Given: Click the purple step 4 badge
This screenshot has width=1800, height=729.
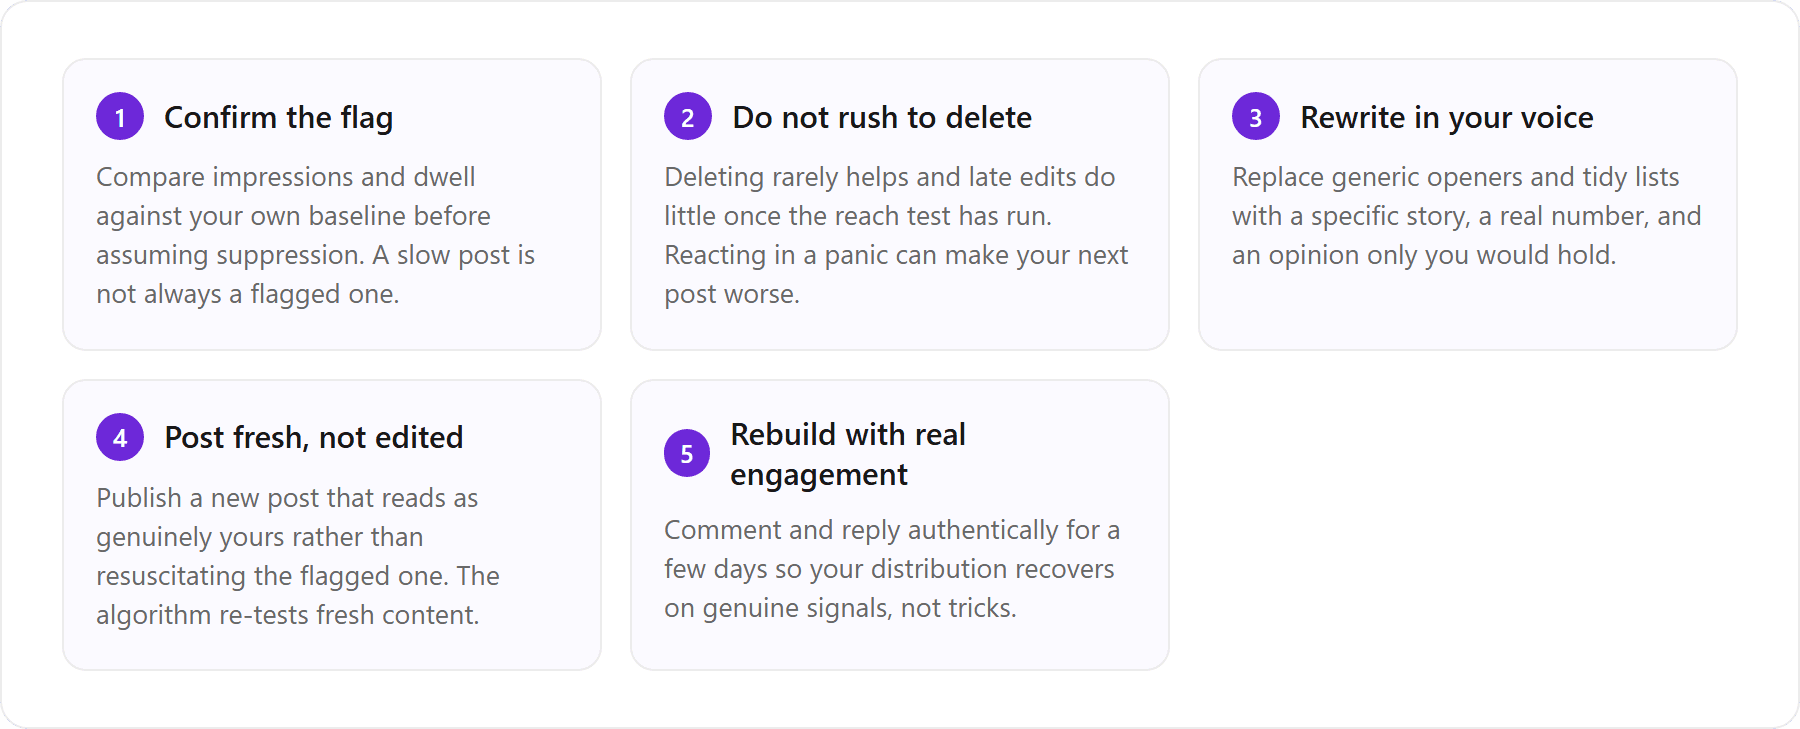Looking at the screenshot, I should 120,437.
